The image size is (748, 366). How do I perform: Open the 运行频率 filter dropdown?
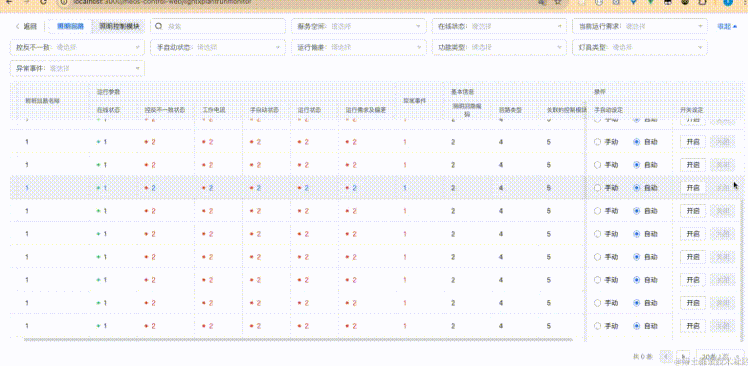pyautogui.click(x=359, y=47)
